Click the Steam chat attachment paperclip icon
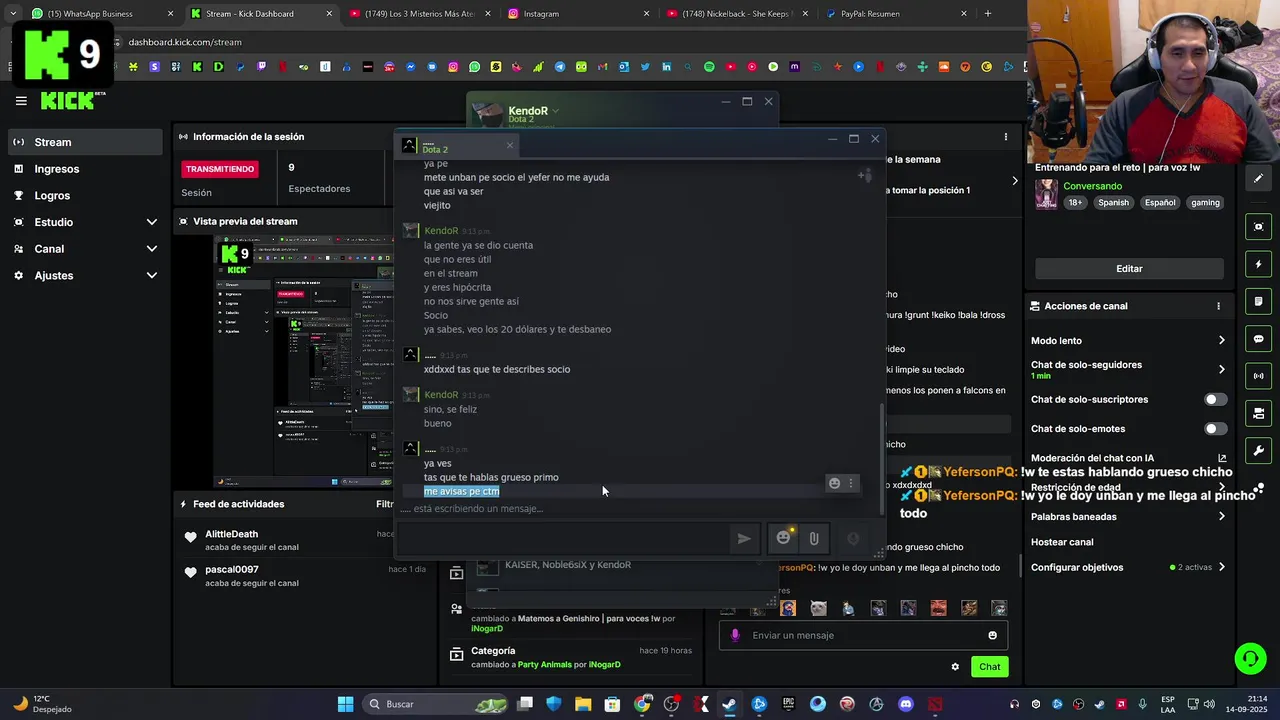Viewport: 1280px width, 720px height. 814,538
